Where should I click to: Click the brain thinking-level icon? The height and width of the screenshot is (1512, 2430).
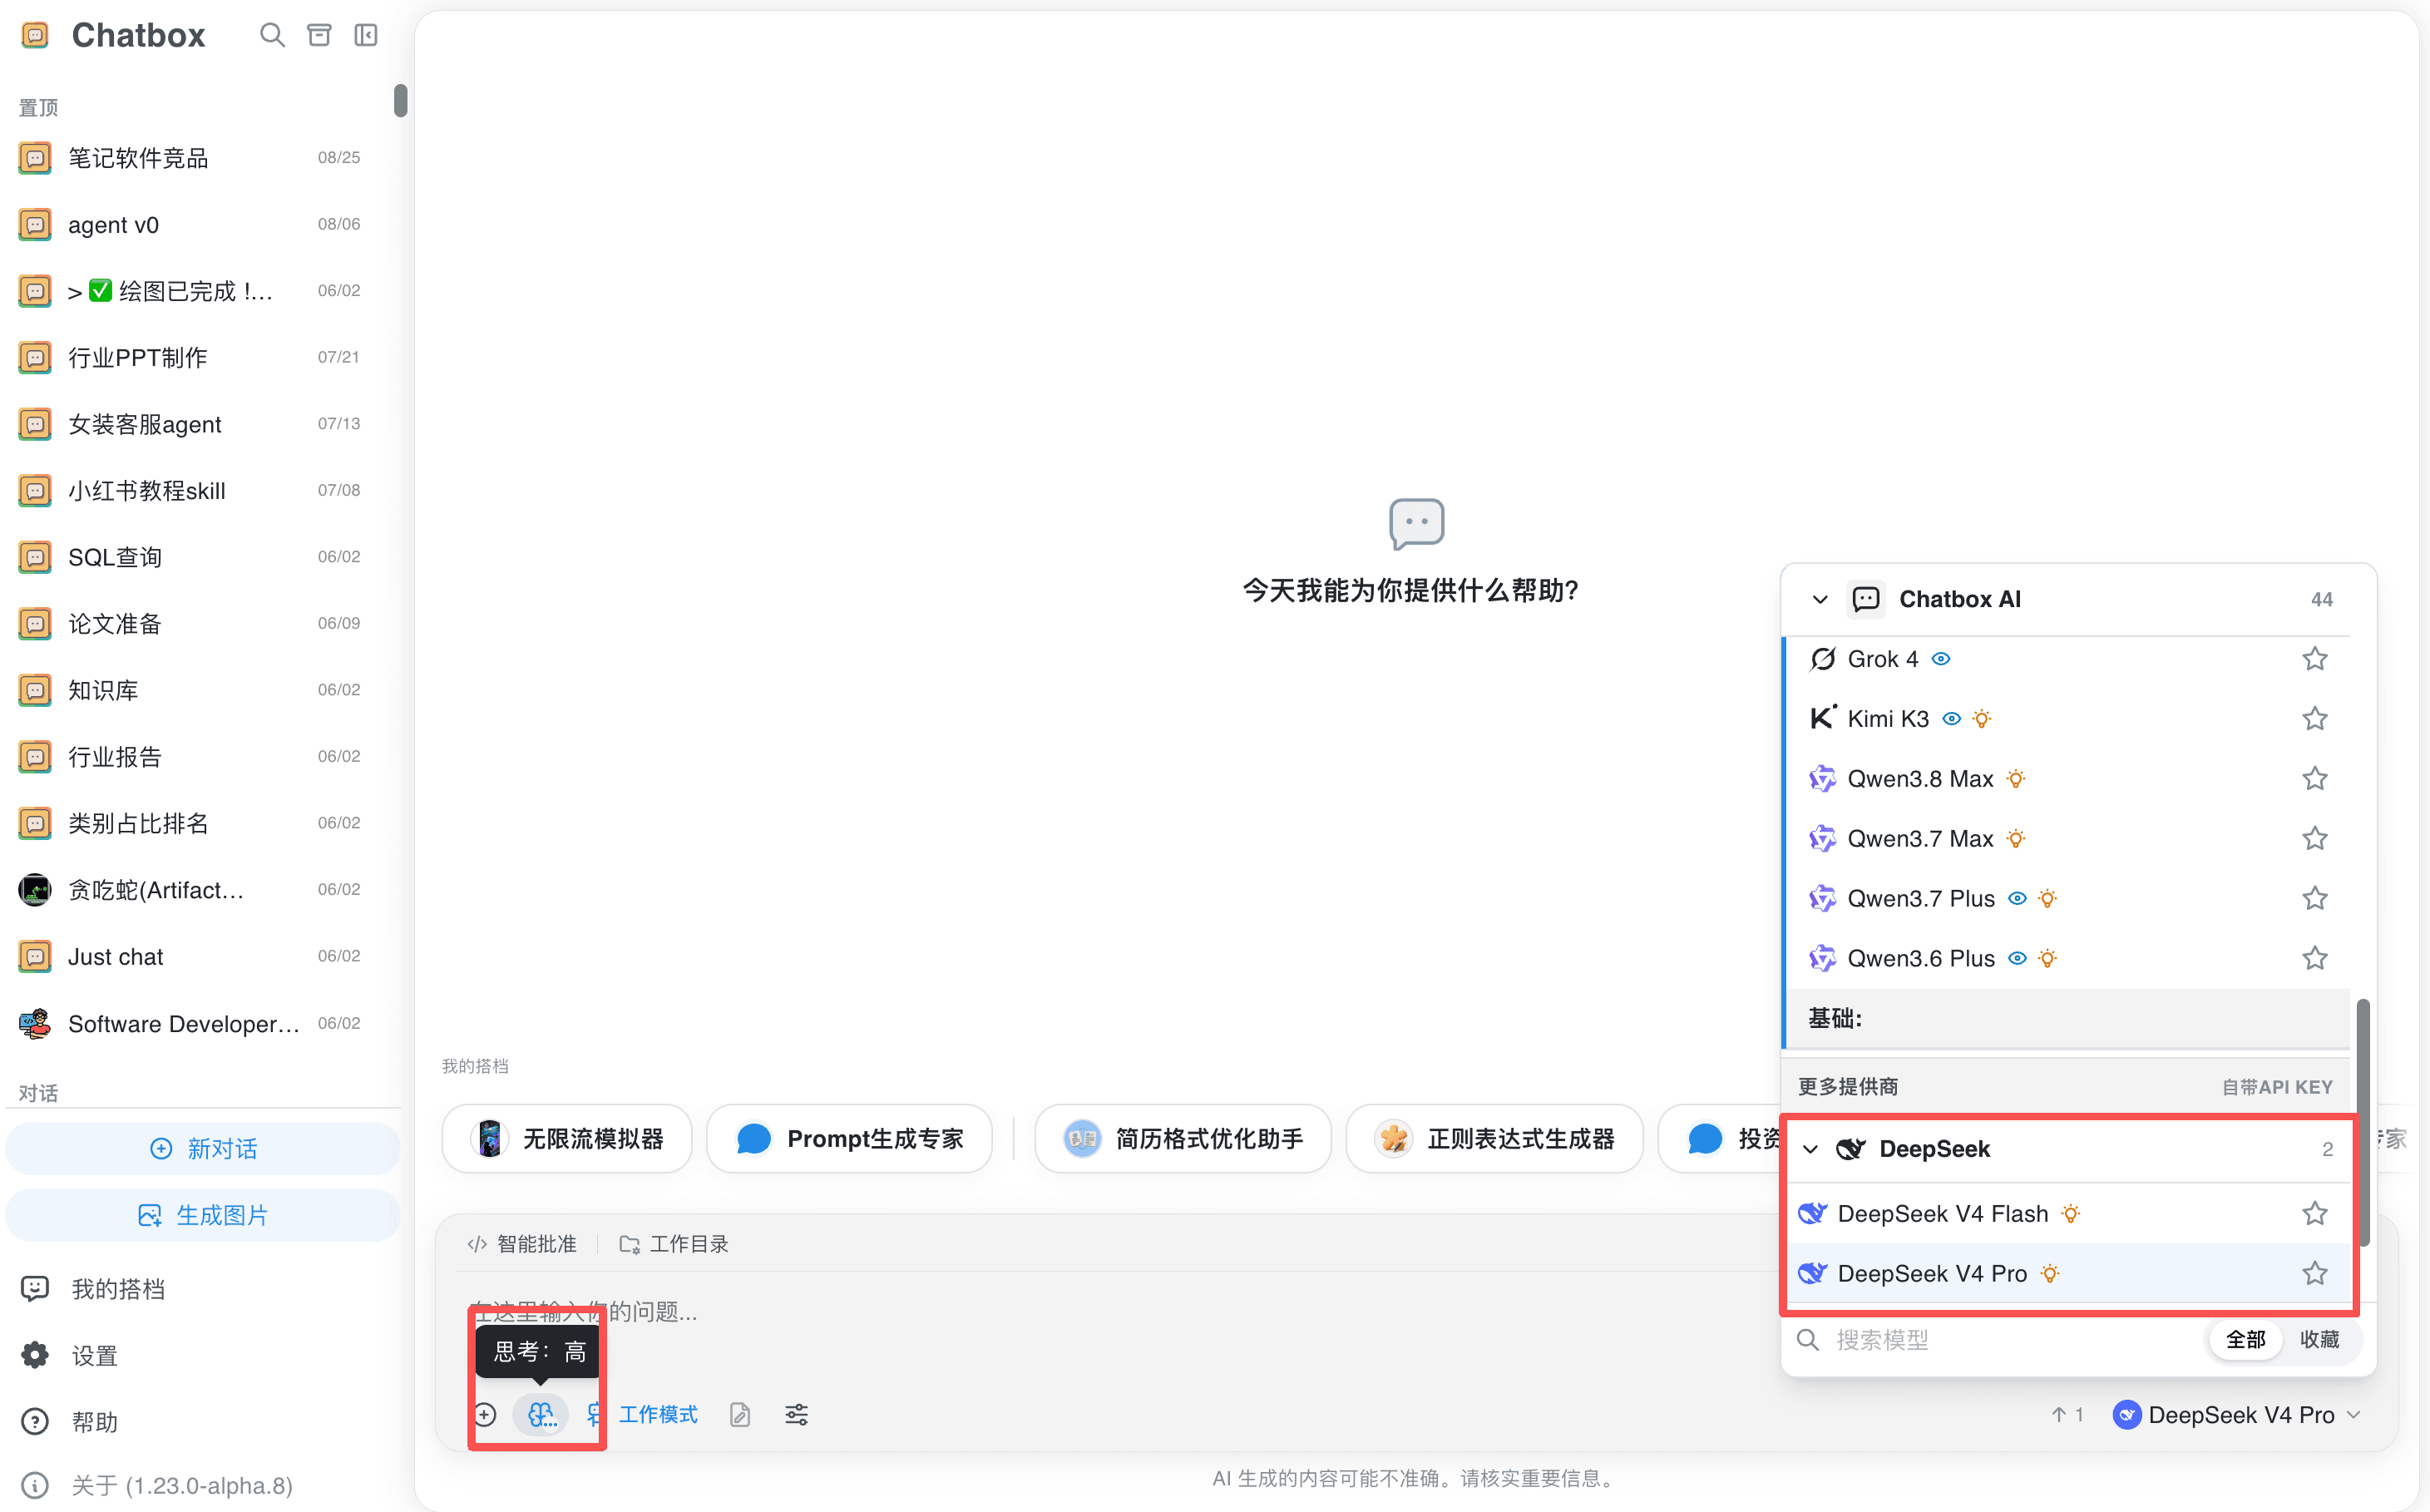click(541, 1414)
